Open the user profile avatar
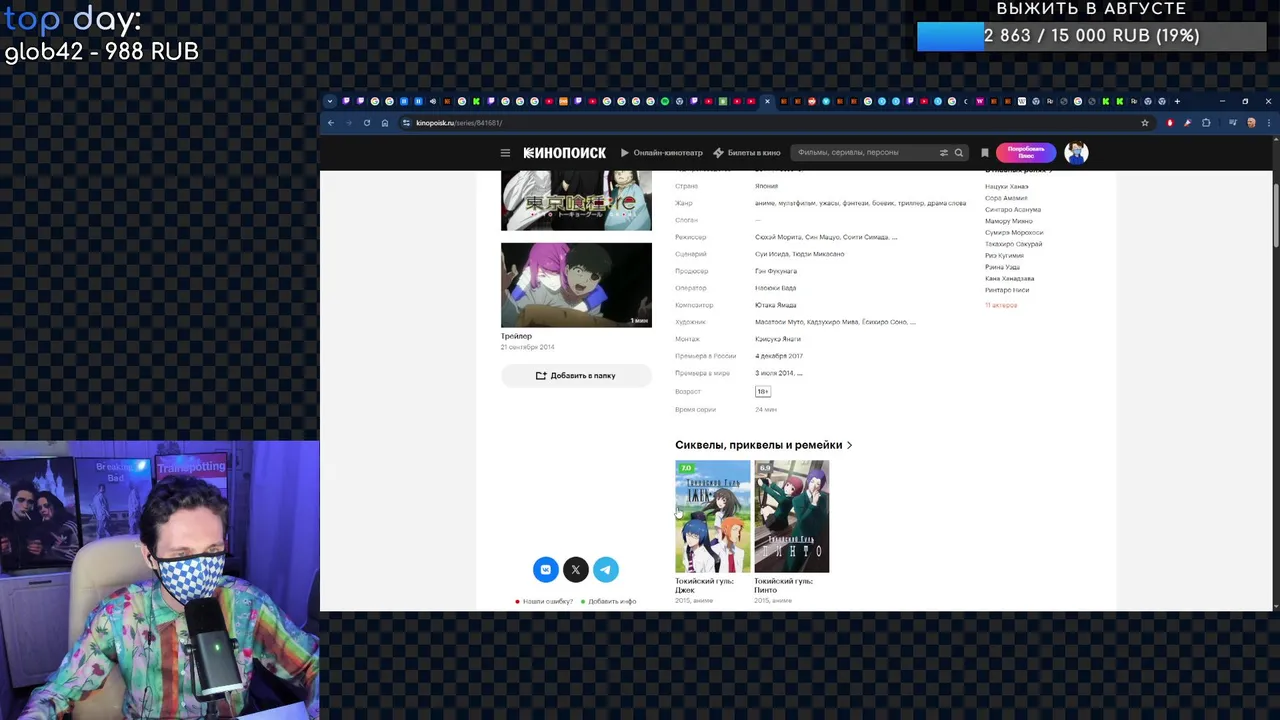Screen dimensions: 1280x720 coord(1076,153)
